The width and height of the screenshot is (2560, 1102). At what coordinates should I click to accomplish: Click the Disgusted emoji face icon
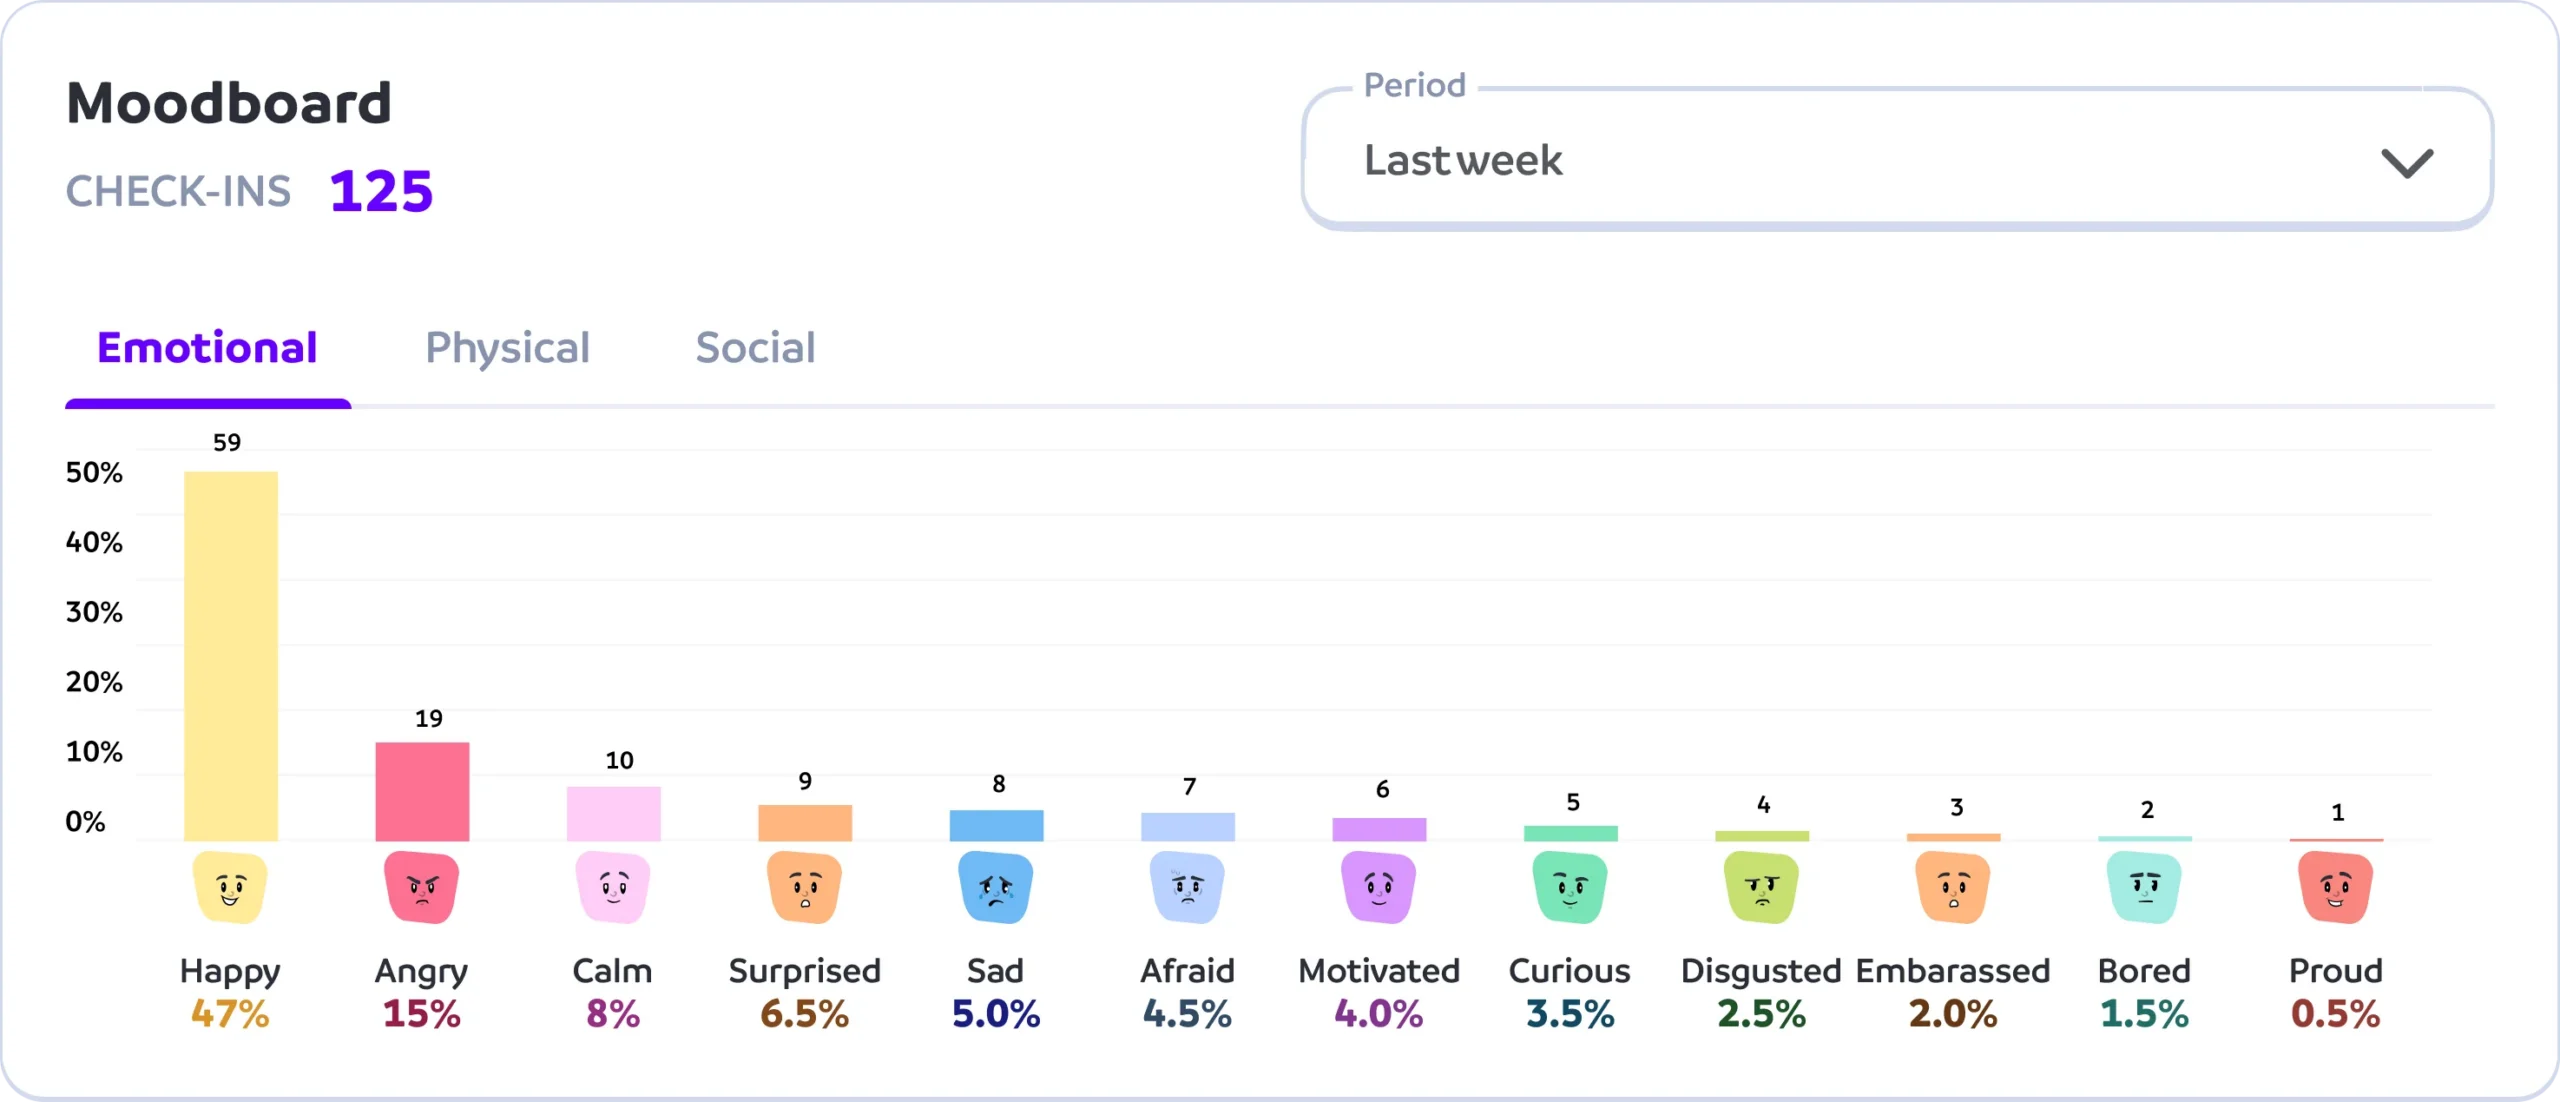(1761, 887)
